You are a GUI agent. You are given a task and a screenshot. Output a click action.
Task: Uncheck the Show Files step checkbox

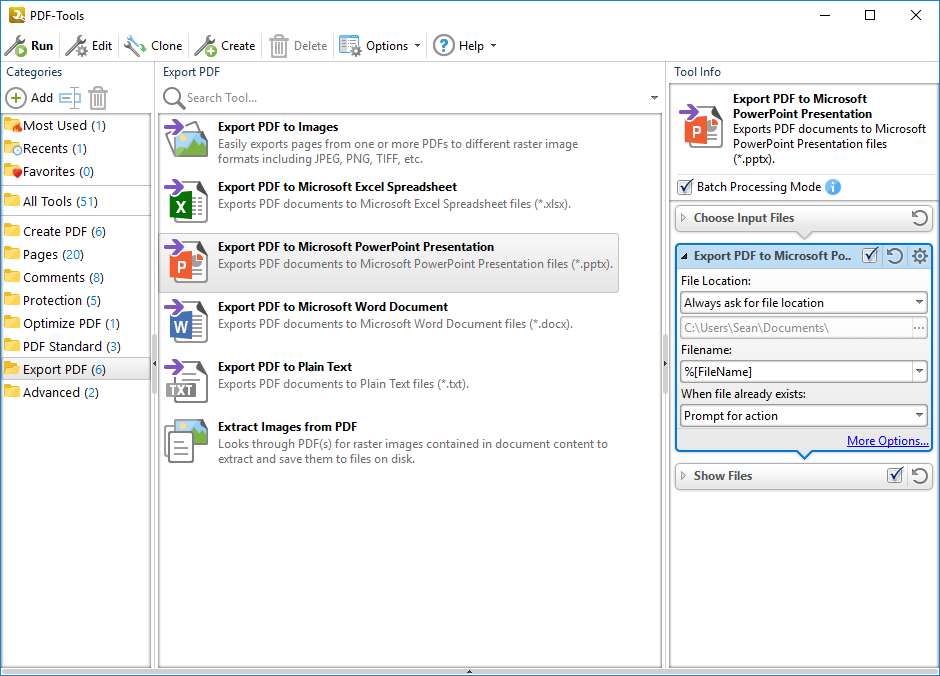895,476
